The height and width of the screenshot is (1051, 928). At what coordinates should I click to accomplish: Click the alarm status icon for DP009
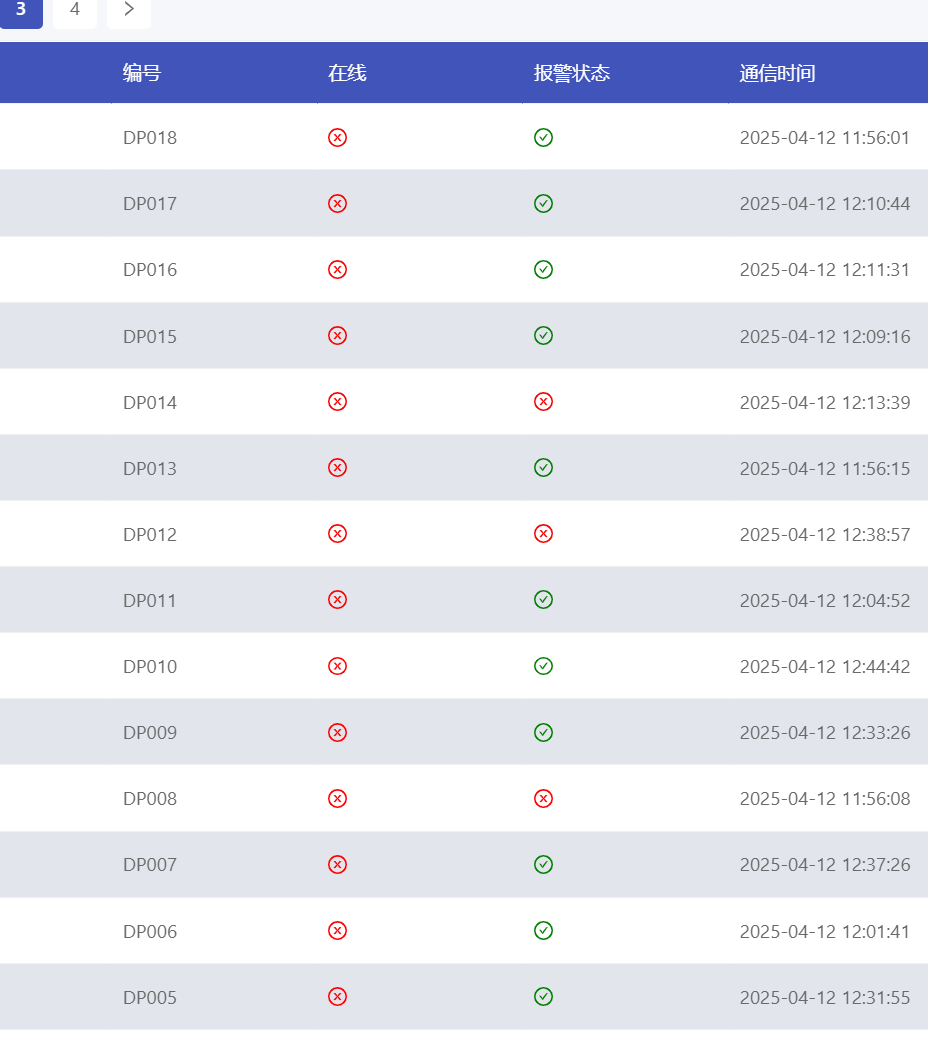pos(543,732)
